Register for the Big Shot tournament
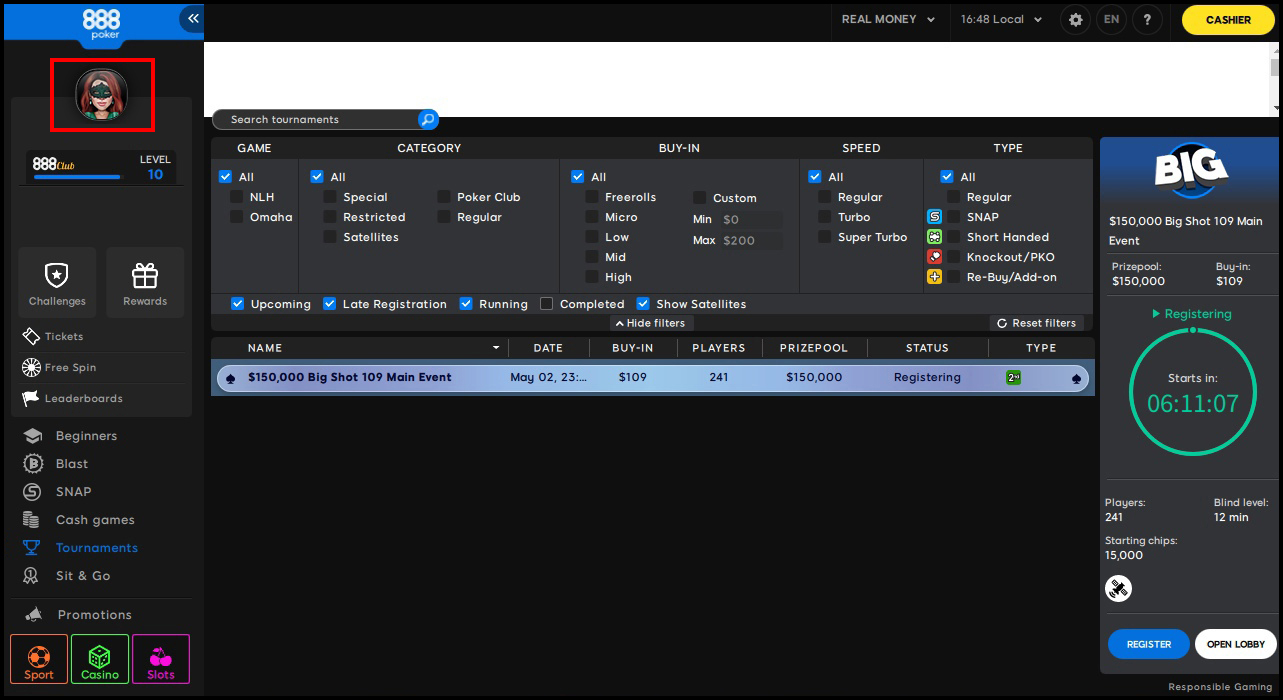Viewport: 1283px width, 700px height. [1149, 644]
